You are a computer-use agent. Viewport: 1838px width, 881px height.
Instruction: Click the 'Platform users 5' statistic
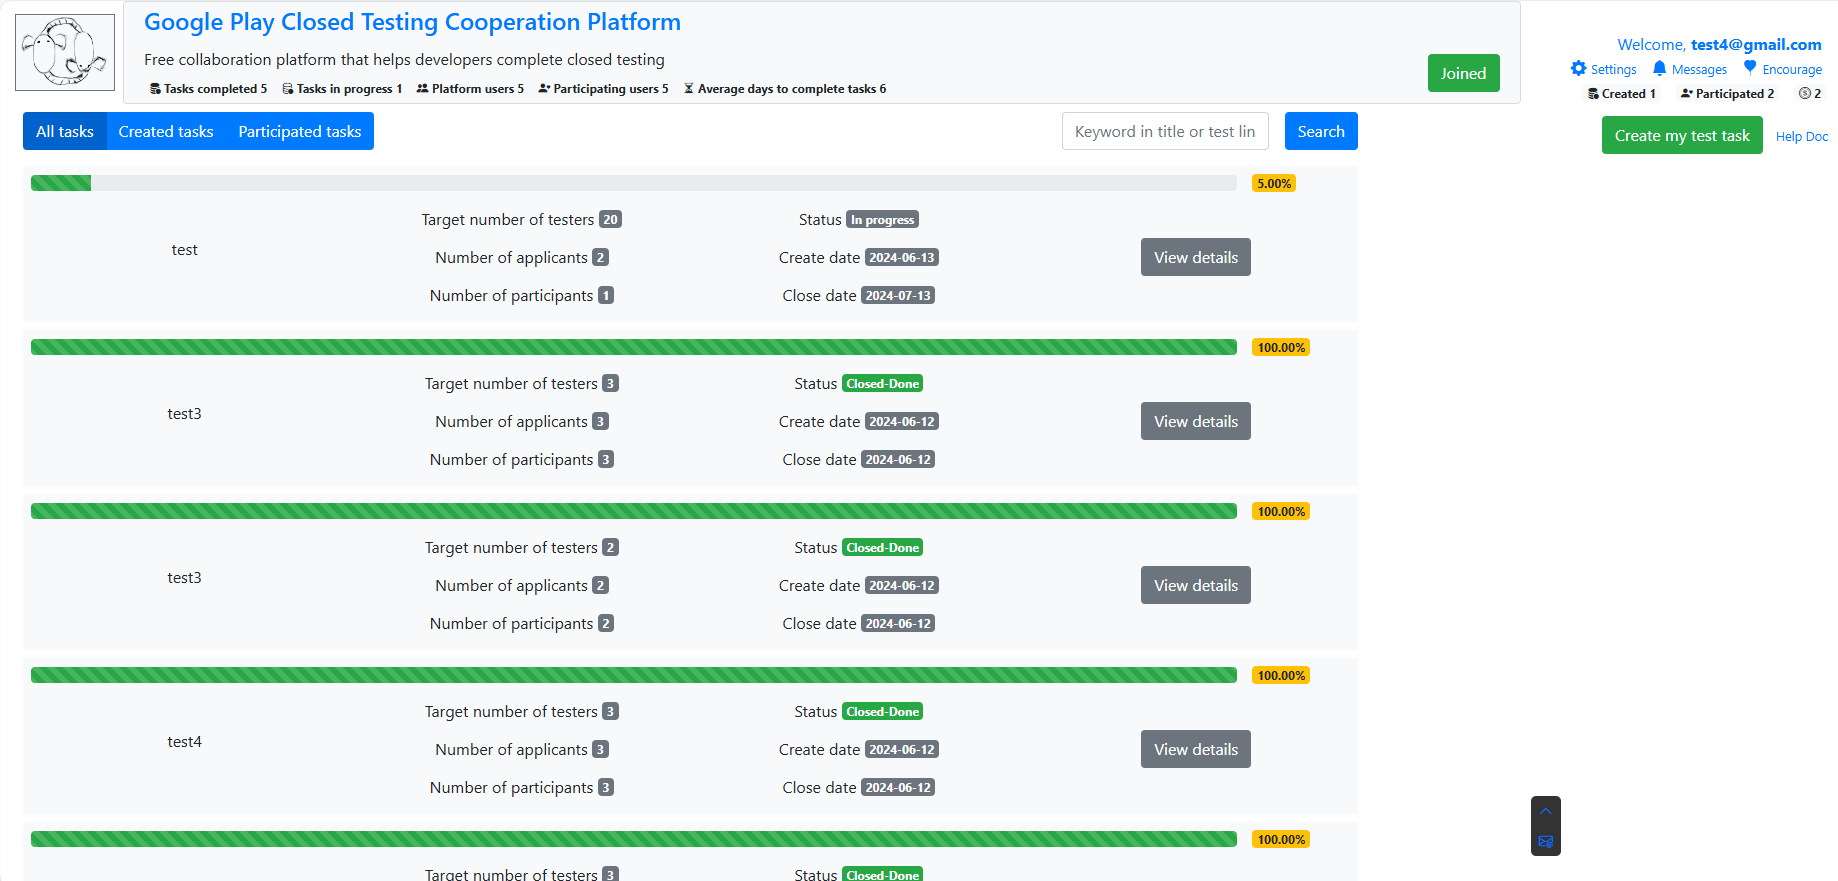pyautogui.click(x=470, y=89)
